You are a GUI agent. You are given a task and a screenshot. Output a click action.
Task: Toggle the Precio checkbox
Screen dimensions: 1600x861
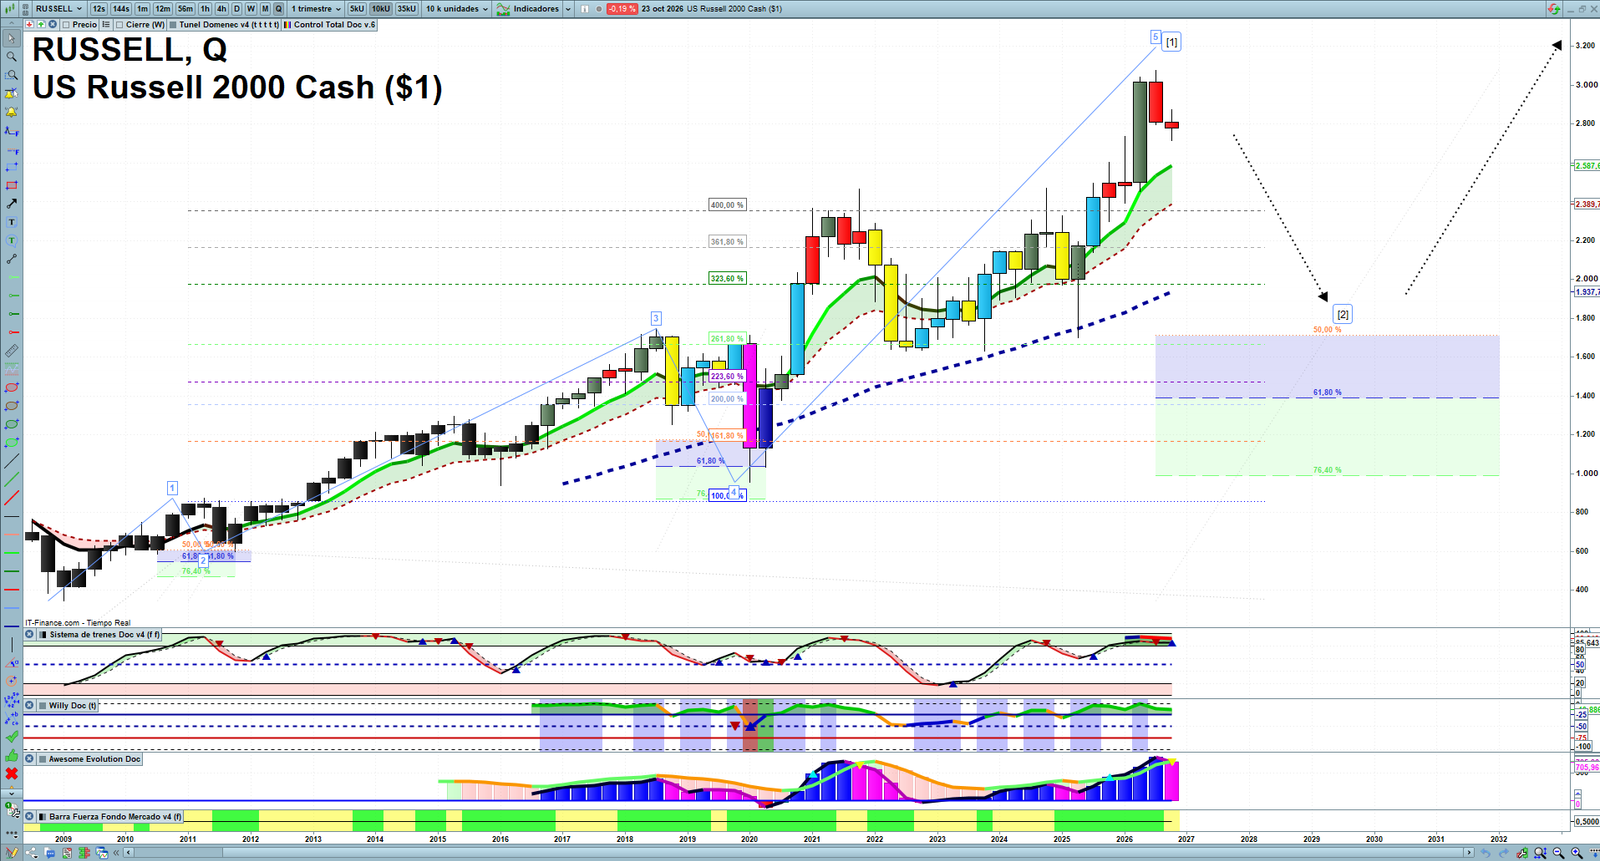67,25
